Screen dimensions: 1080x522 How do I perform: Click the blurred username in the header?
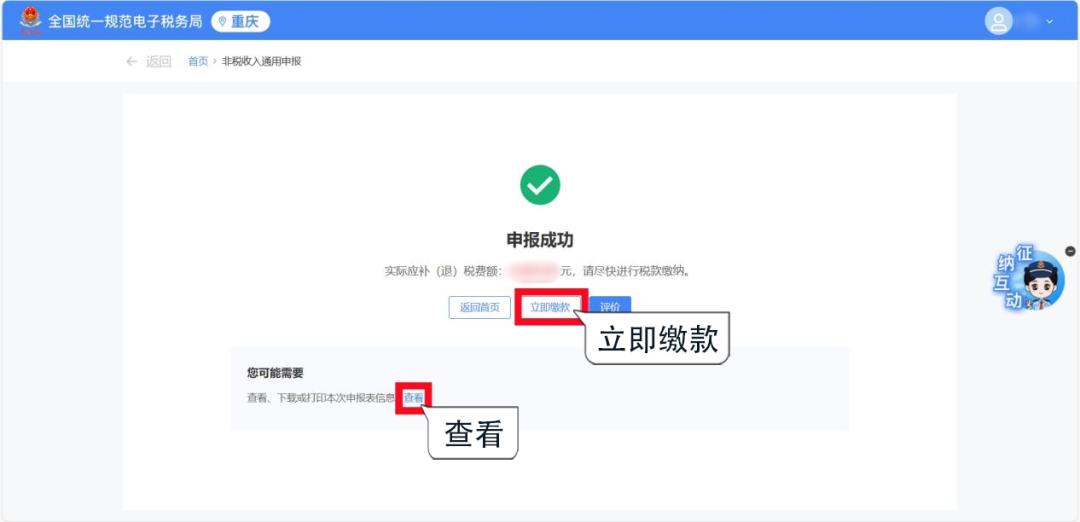tap(1030, 21)
